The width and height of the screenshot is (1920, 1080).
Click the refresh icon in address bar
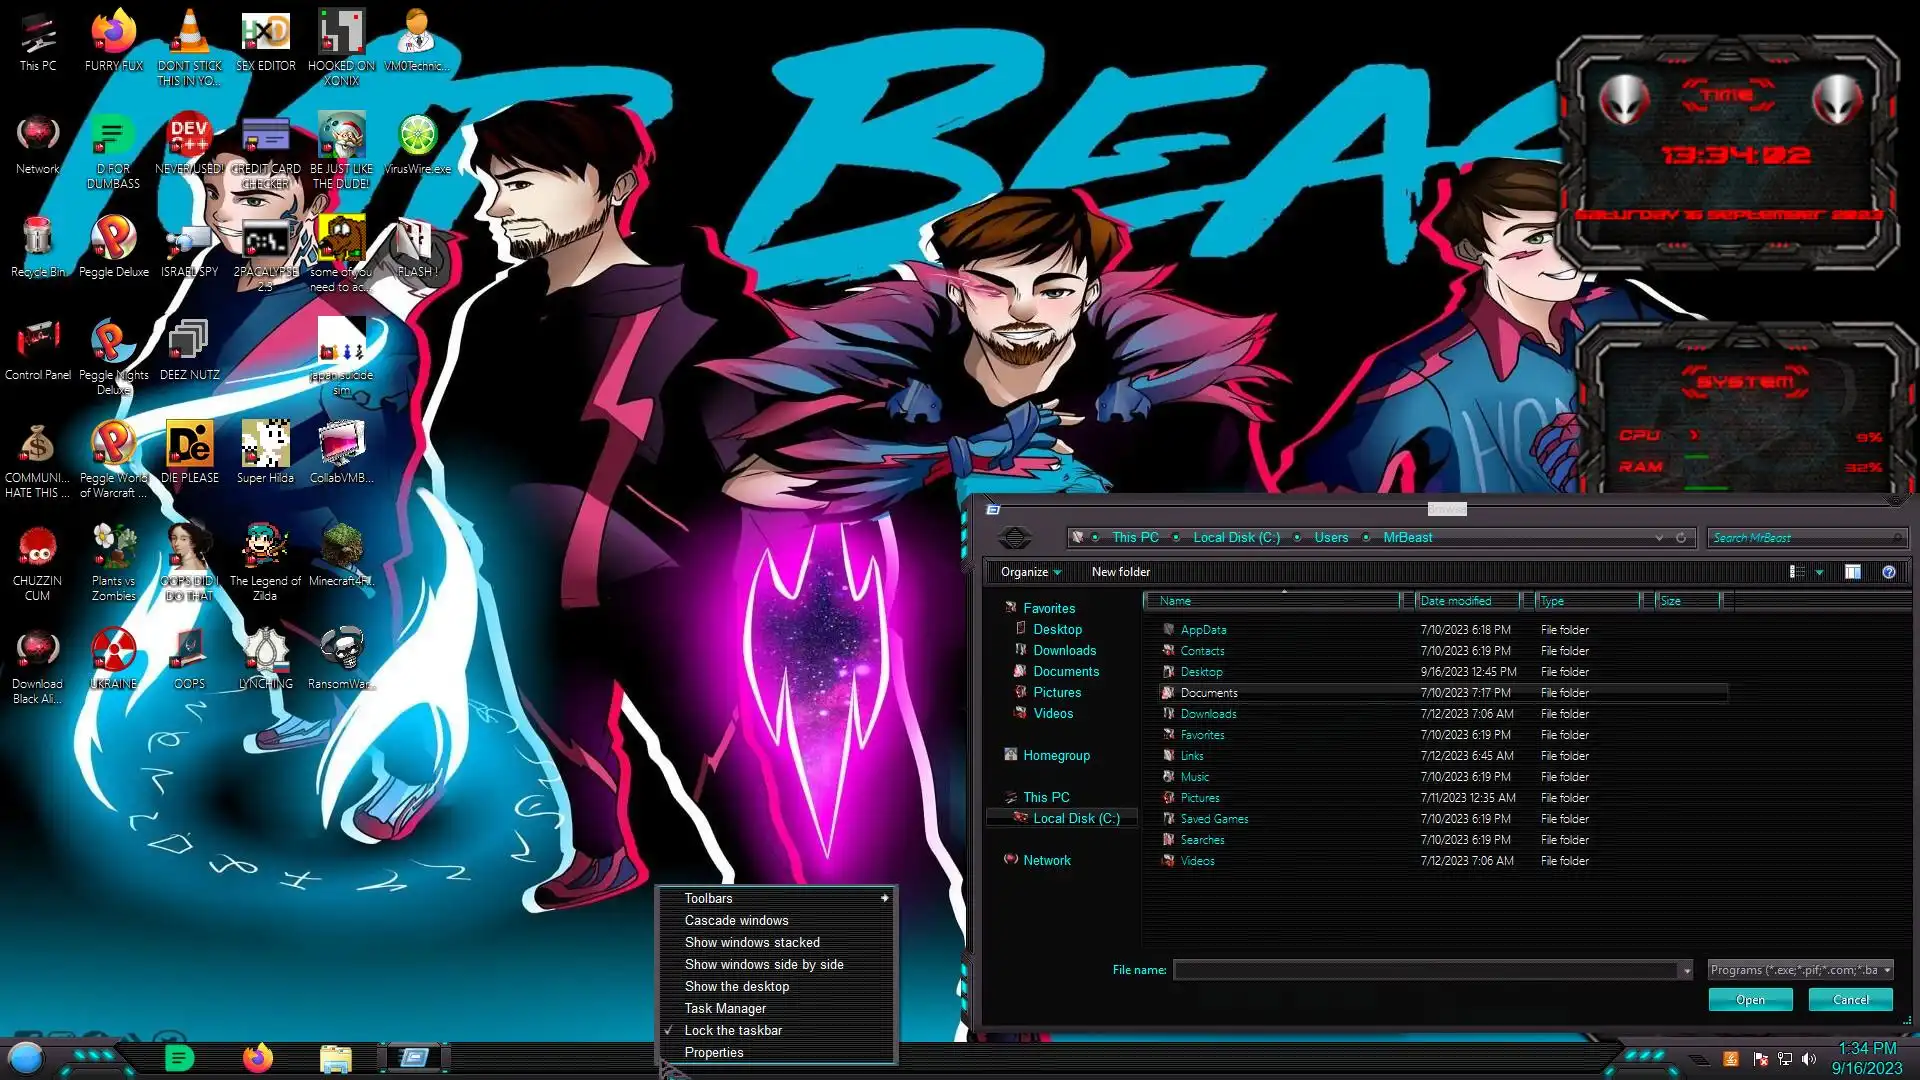tap(1681, 538)
